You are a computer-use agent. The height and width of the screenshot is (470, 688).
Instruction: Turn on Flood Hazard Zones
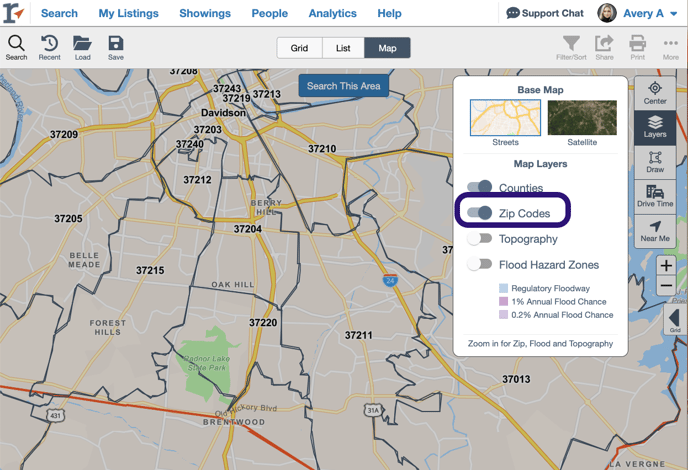[482, 265]
